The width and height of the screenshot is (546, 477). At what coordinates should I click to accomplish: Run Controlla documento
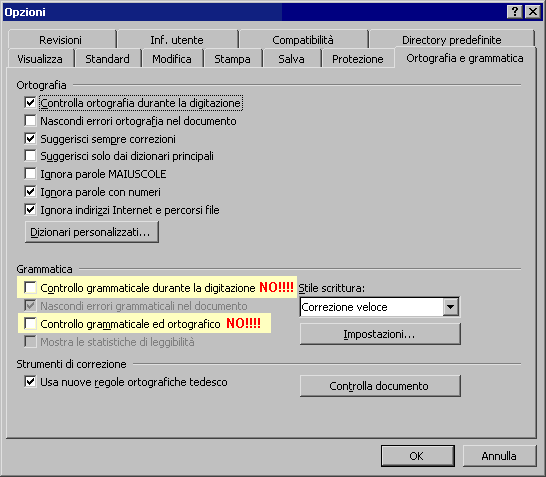[x=380, y=386]
